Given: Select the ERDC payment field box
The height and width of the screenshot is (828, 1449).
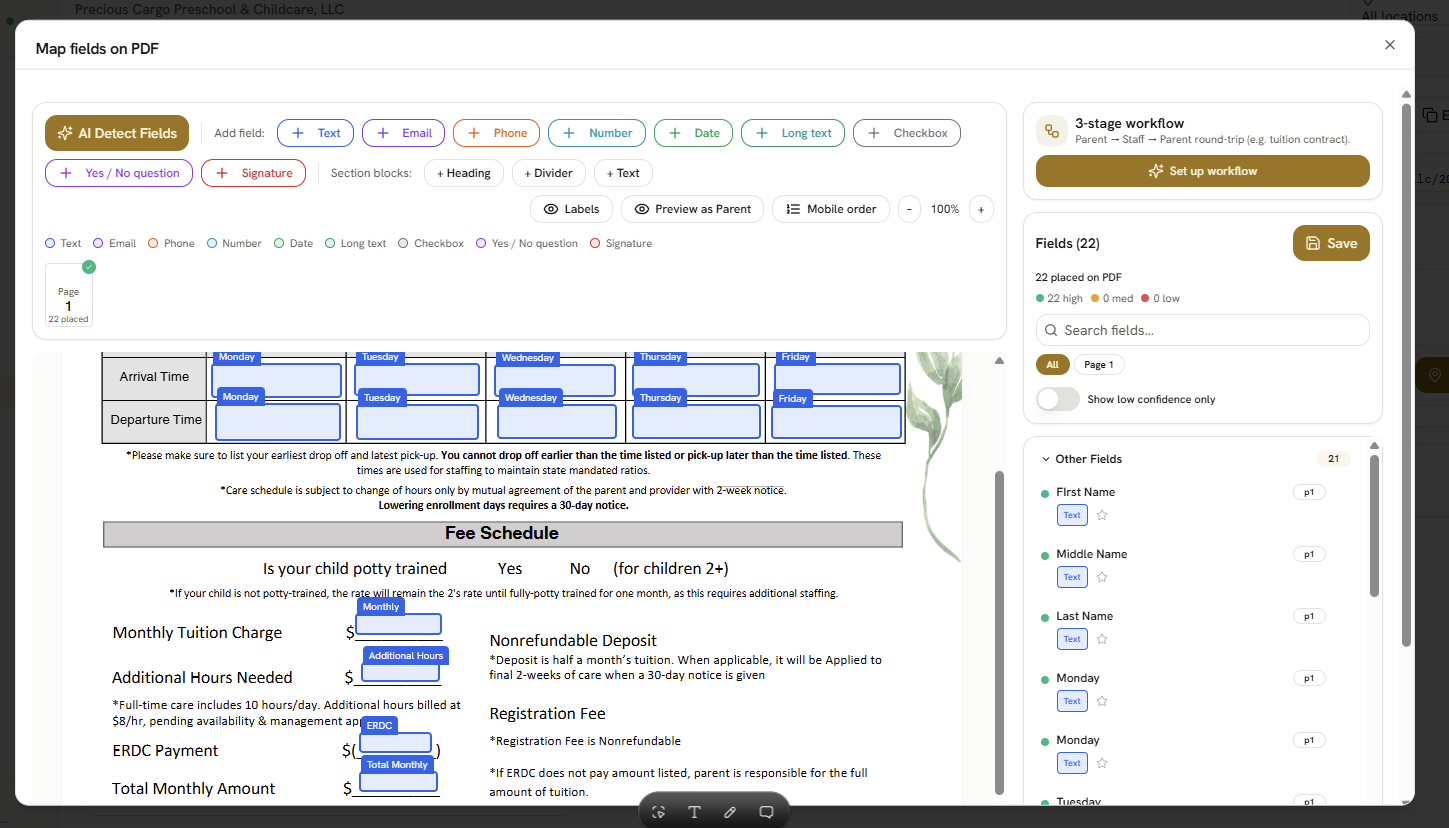Looking at the screenshot, I should 395,743.
